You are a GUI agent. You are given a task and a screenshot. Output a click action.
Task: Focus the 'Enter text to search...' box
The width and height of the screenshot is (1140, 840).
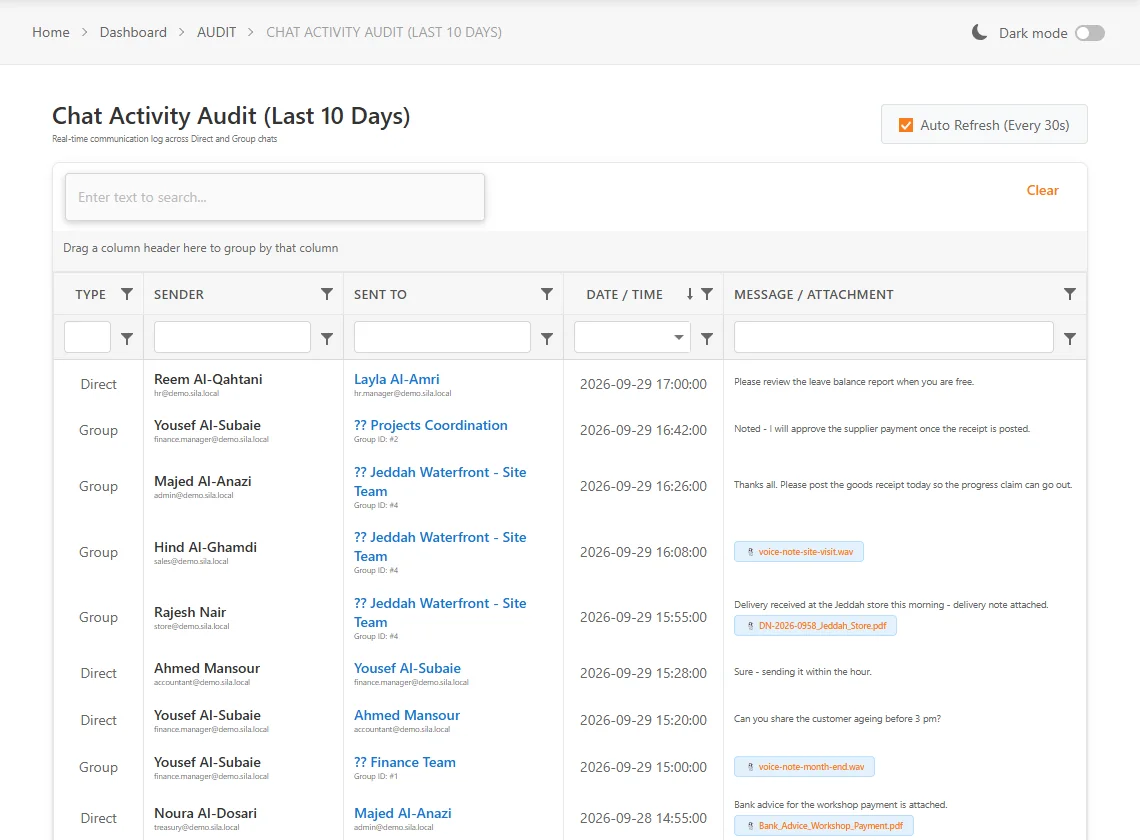pos(275,197)
